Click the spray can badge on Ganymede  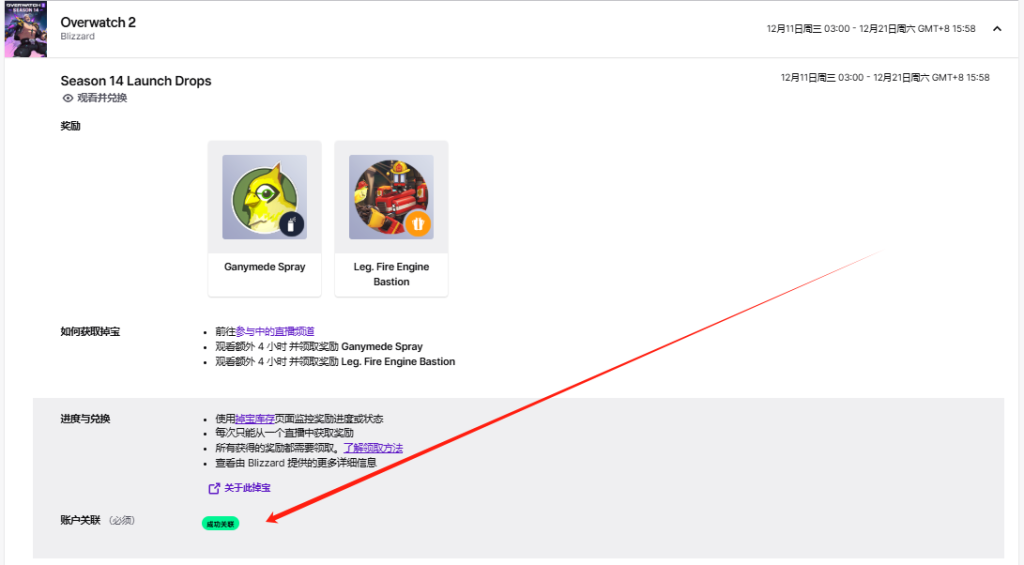click(291, 224)
